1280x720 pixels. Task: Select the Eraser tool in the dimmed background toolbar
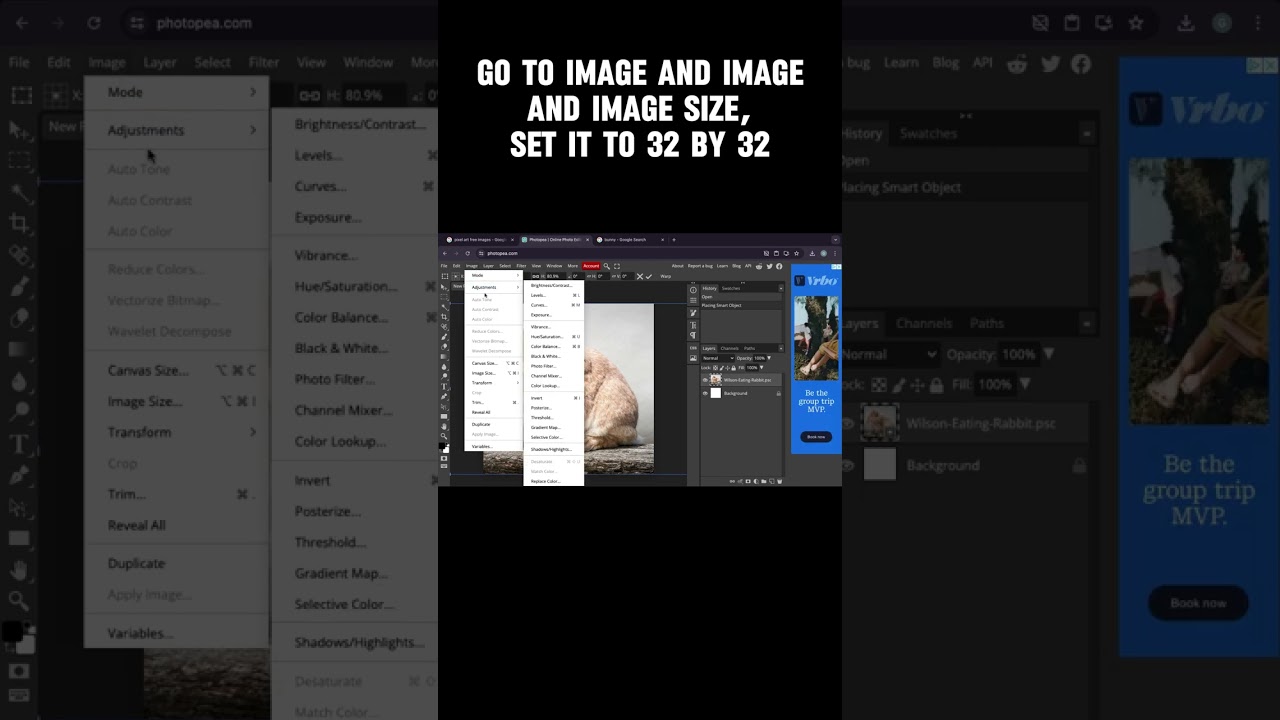pos(19,318)
